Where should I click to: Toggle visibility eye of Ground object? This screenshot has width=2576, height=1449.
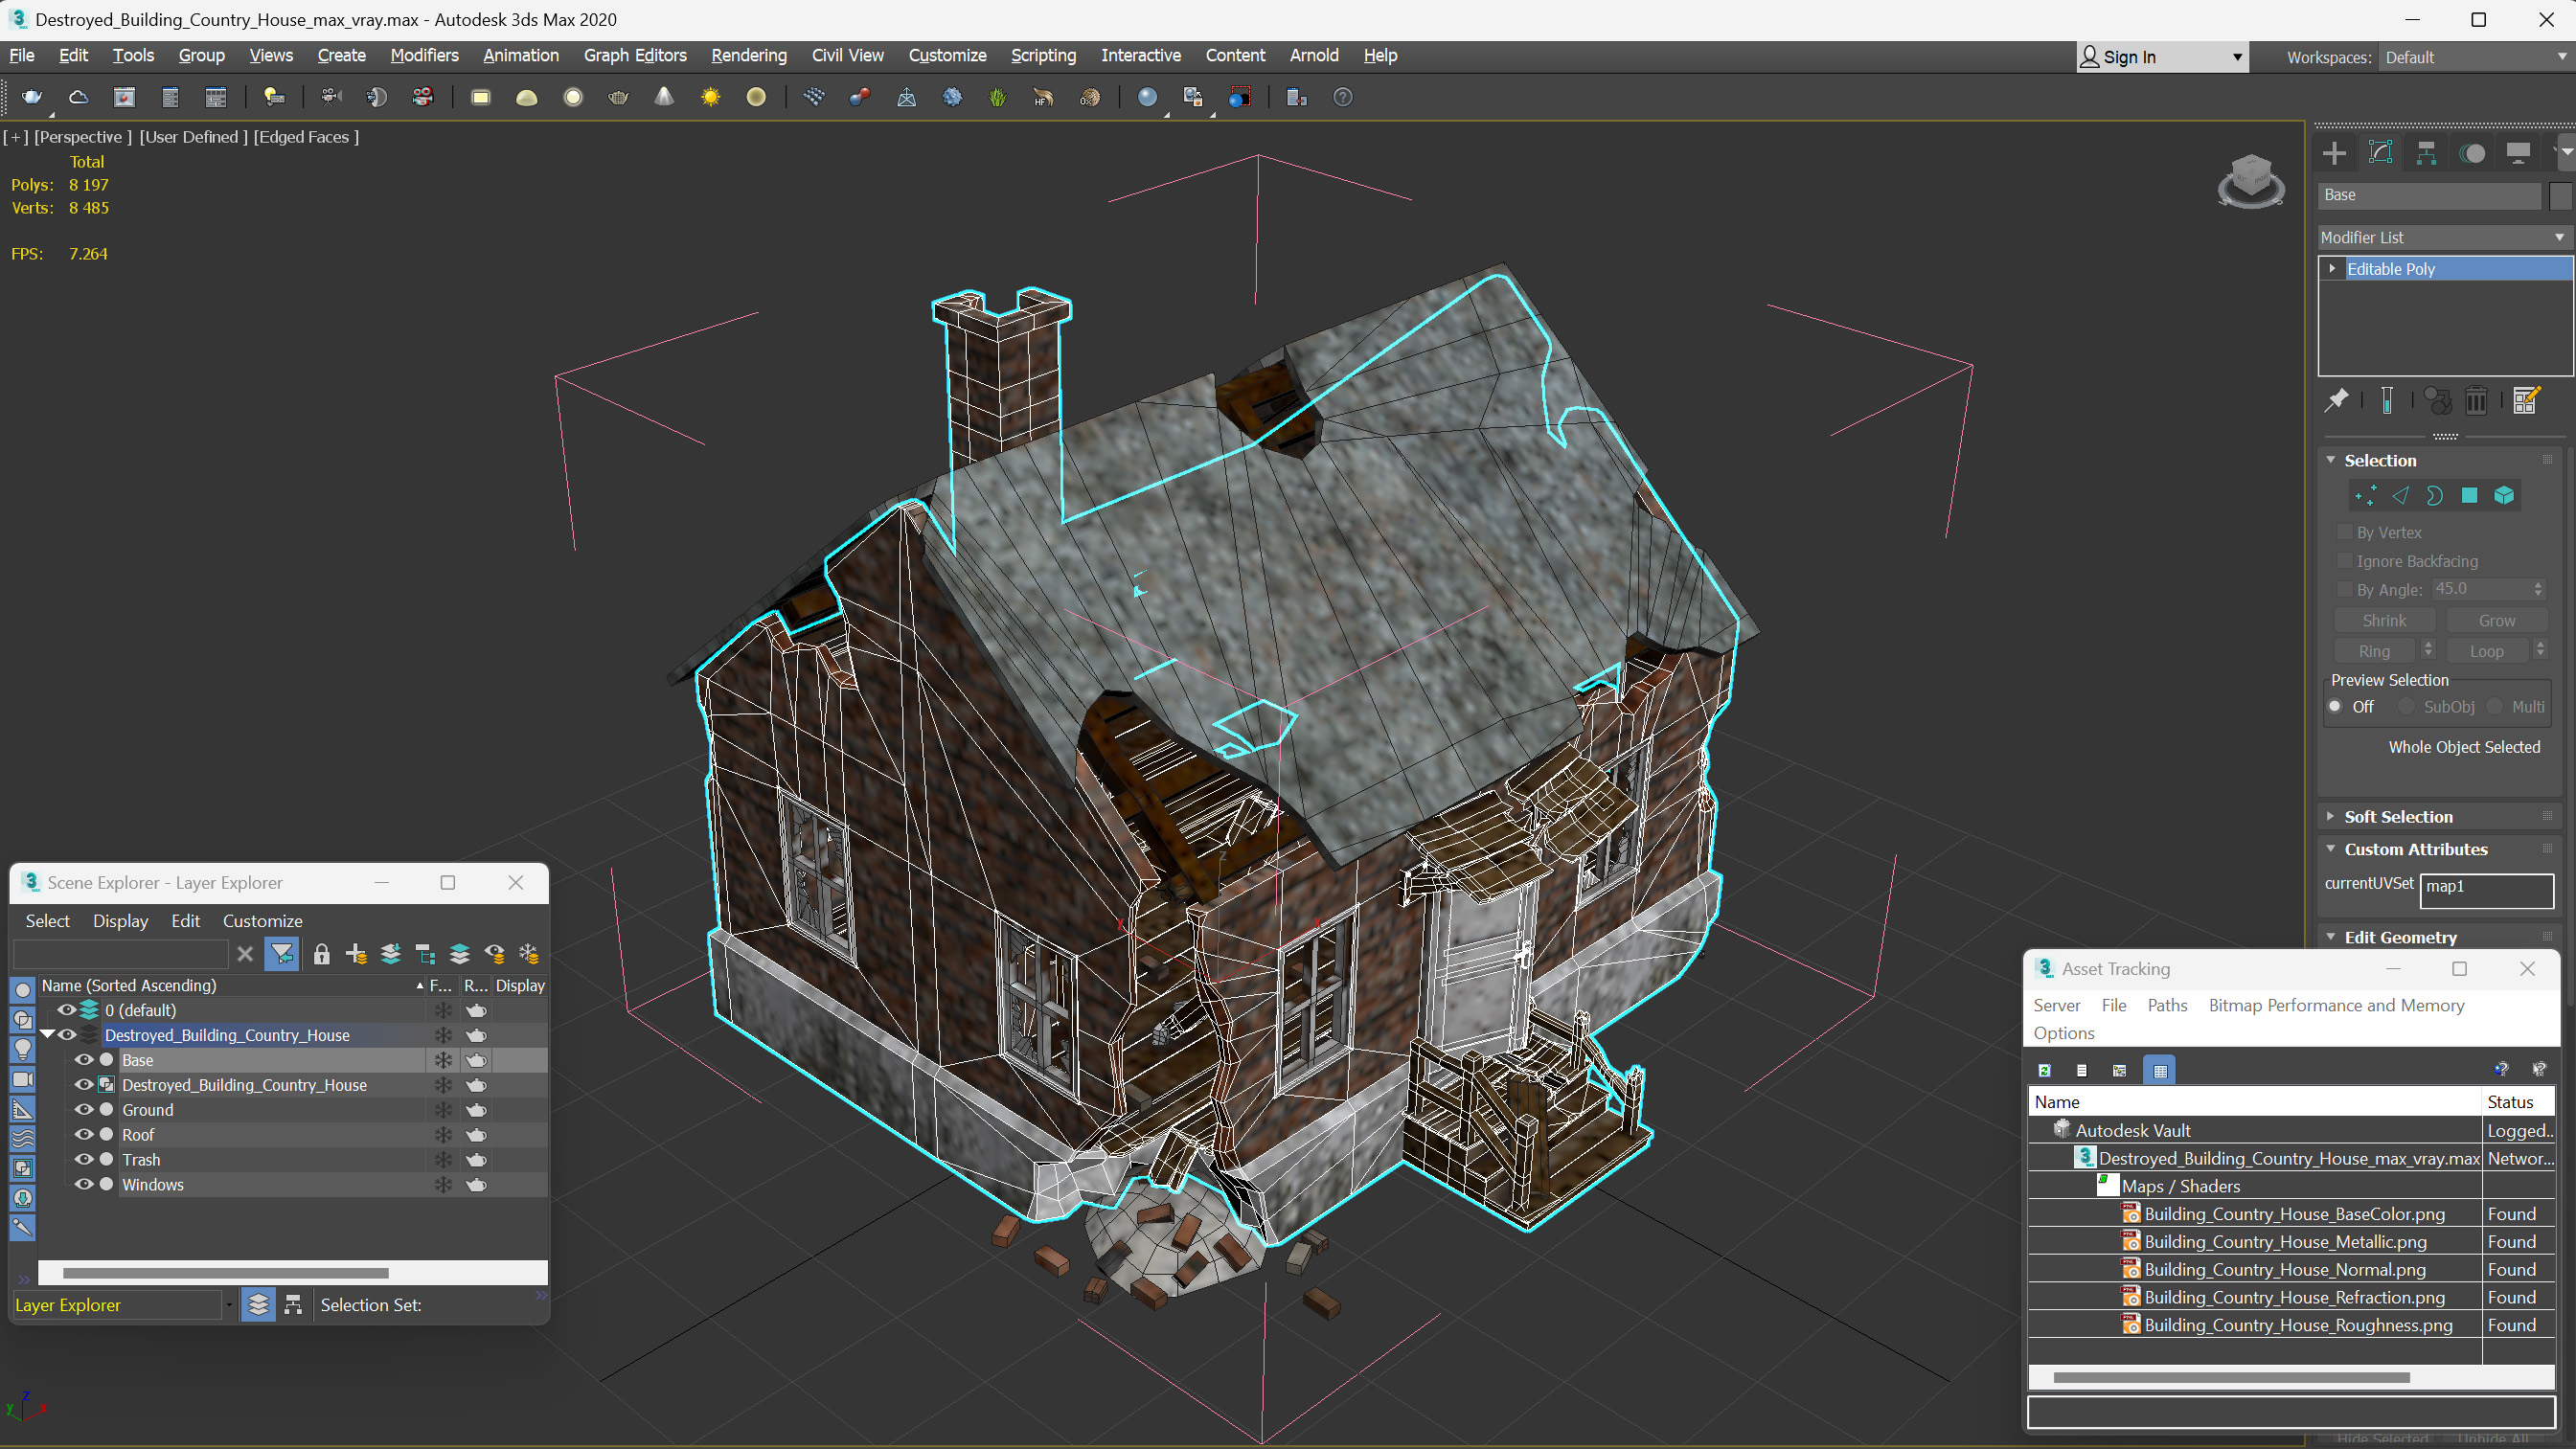(84, 1110)
